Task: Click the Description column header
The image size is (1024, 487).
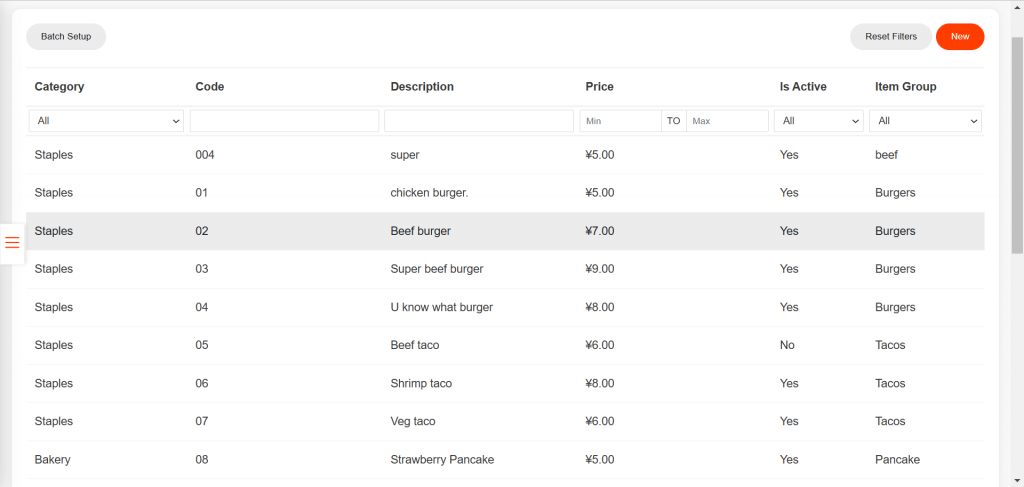Action: [422, 87]
